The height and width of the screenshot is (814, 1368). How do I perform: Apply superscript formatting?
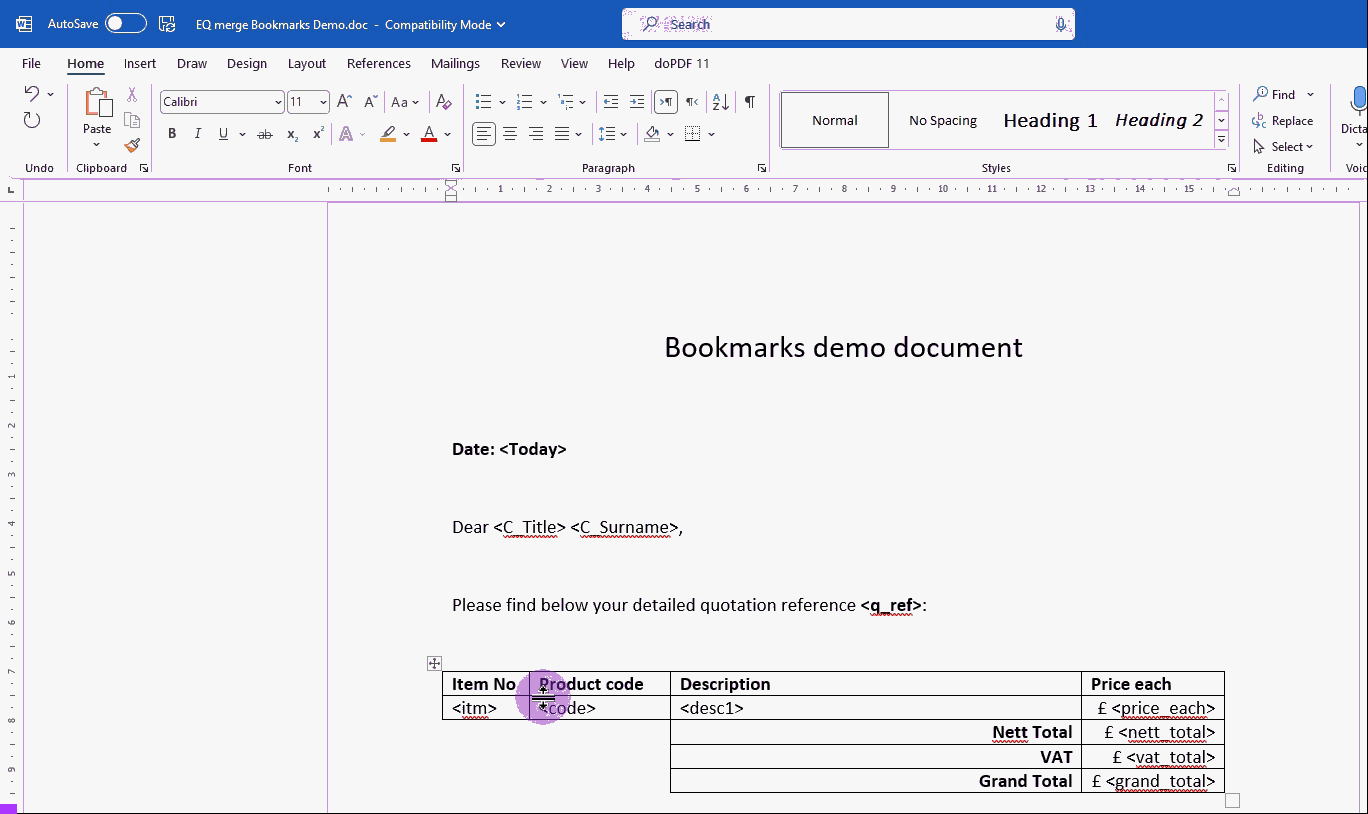point(318,134)
